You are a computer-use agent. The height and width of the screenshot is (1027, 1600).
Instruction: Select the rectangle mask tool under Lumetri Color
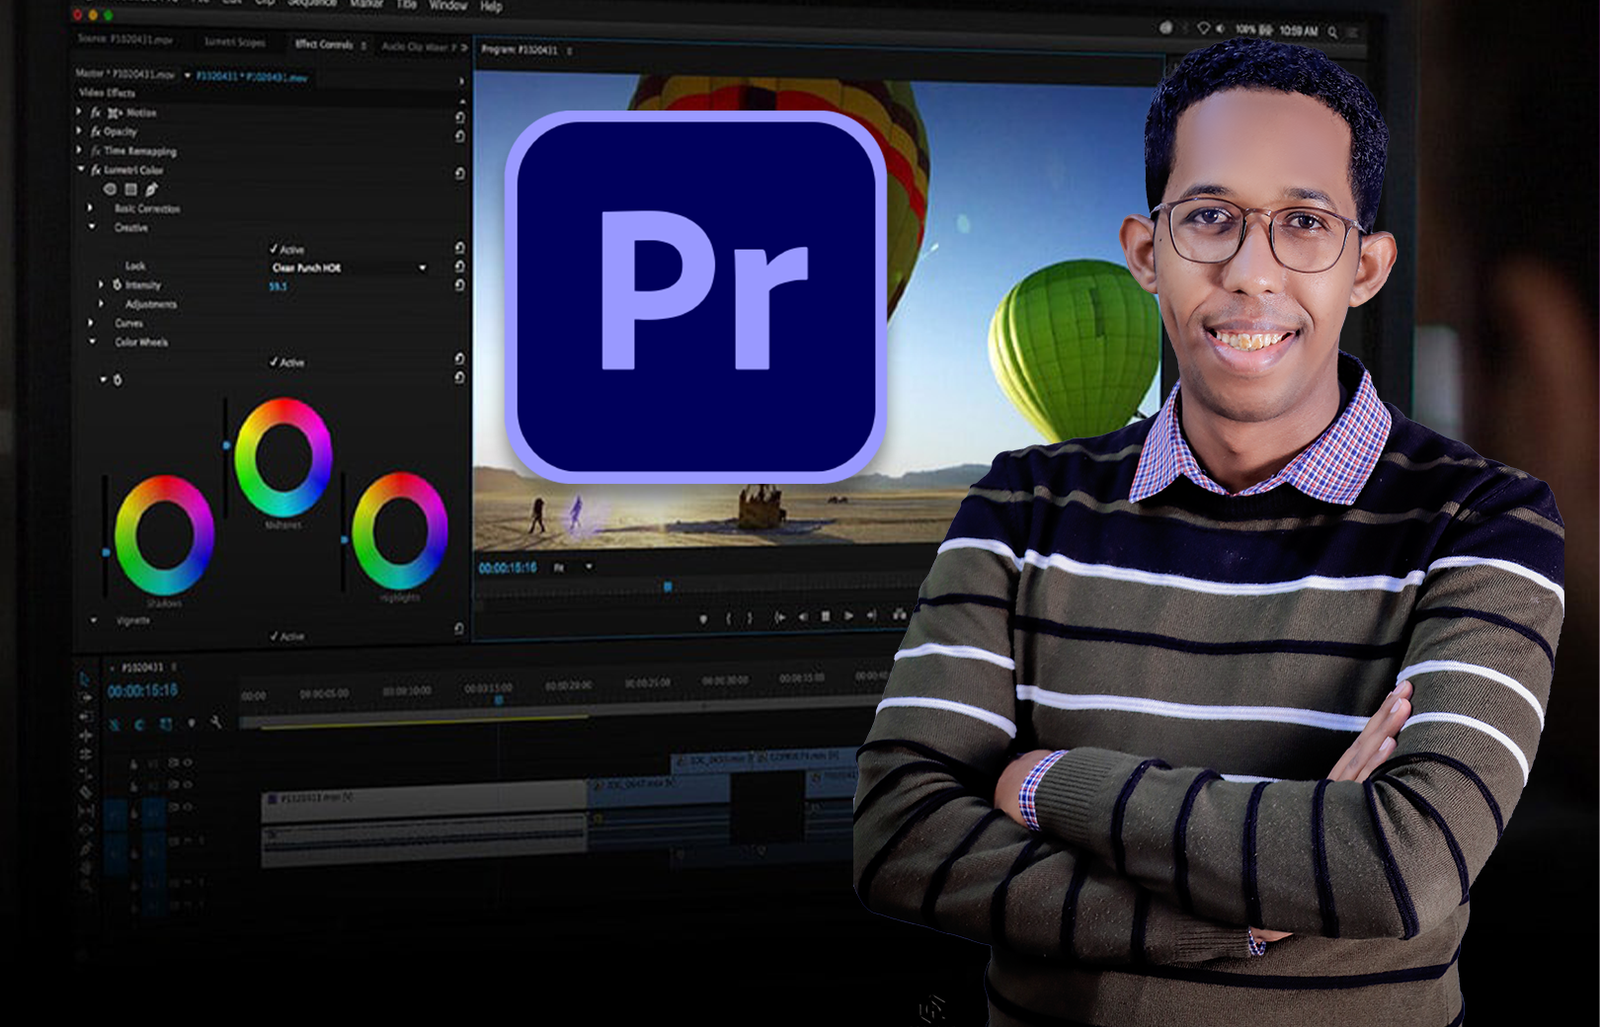(131, 189)
